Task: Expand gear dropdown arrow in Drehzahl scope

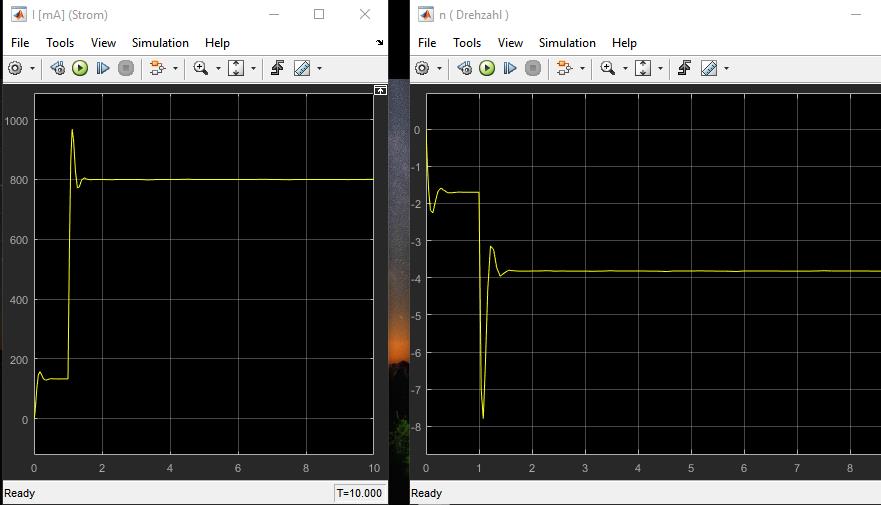Action: pyautogui.click(x=439, y=69)
